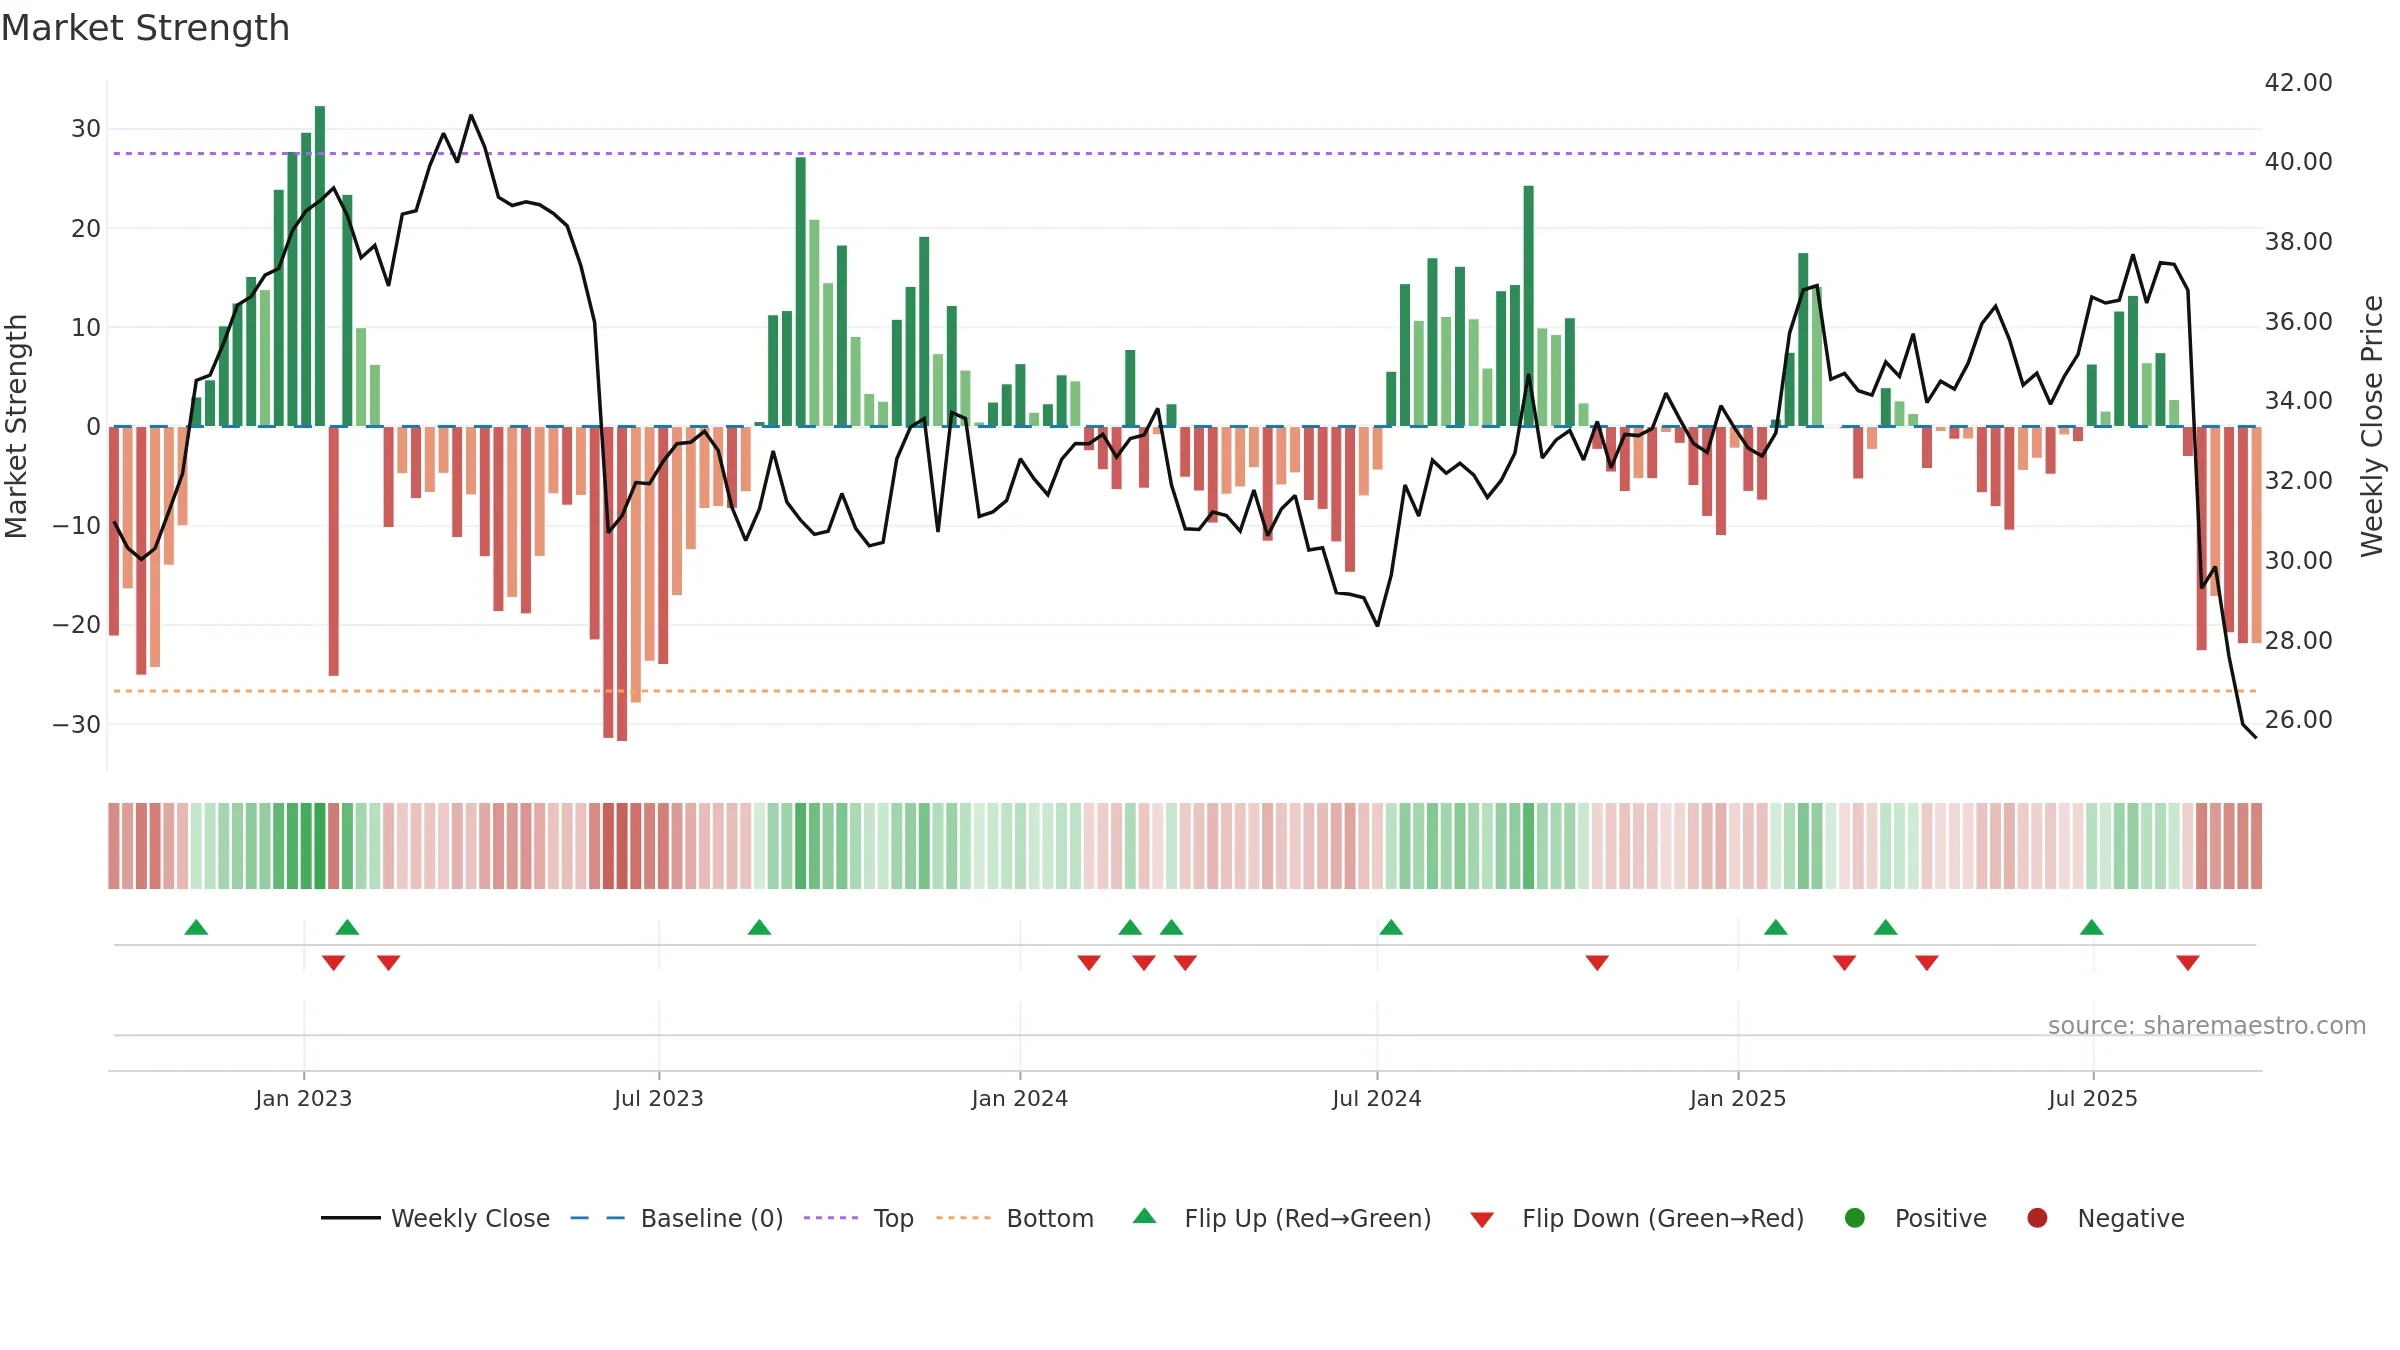Viewport: 2400px width, 1350px height.
Task: Toggle the Bottom legend entry
Action: coord(1015,1218)
